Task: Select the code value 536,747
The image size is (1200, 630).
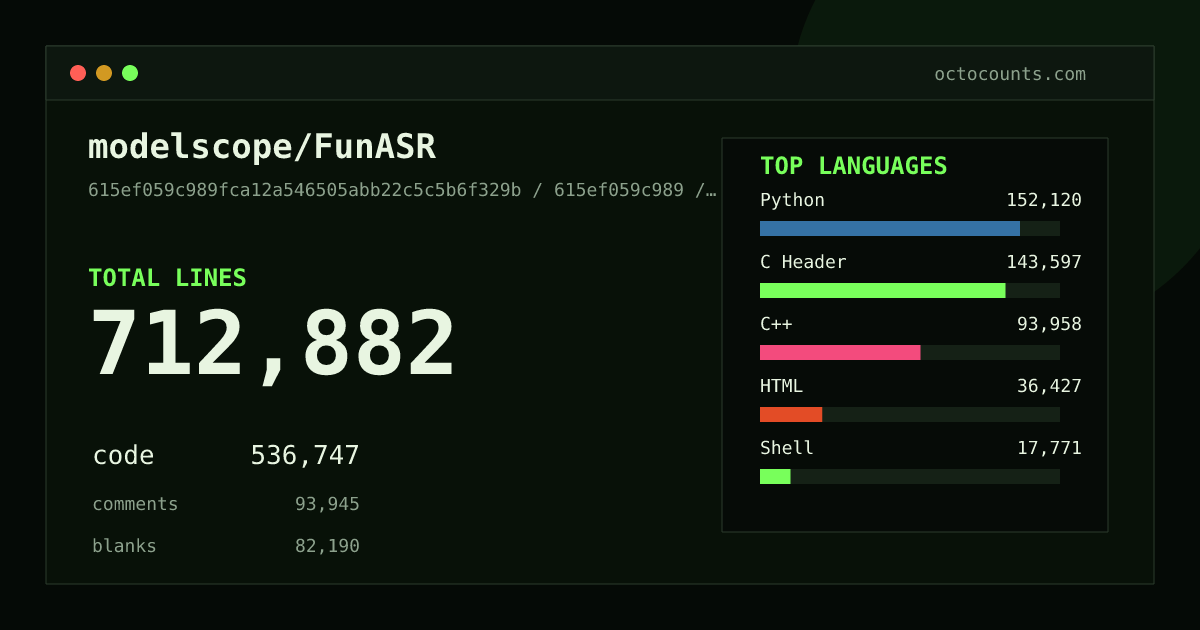Action: pyautogui.click(x=305, y=456)
